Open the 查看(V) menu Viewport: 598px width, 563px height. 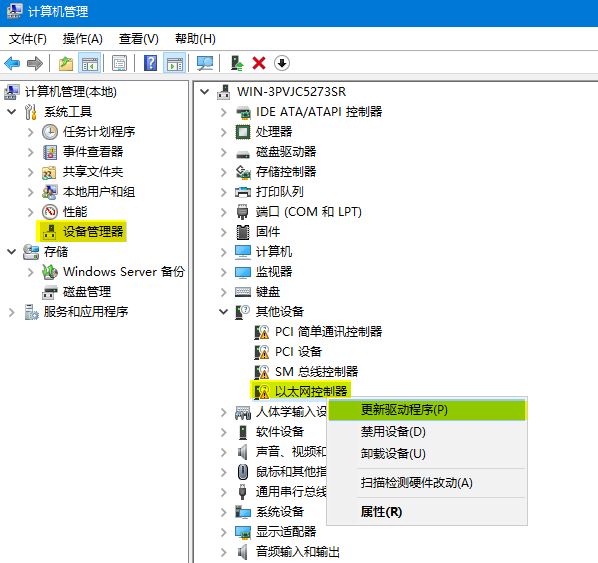[x=138, y=39]
